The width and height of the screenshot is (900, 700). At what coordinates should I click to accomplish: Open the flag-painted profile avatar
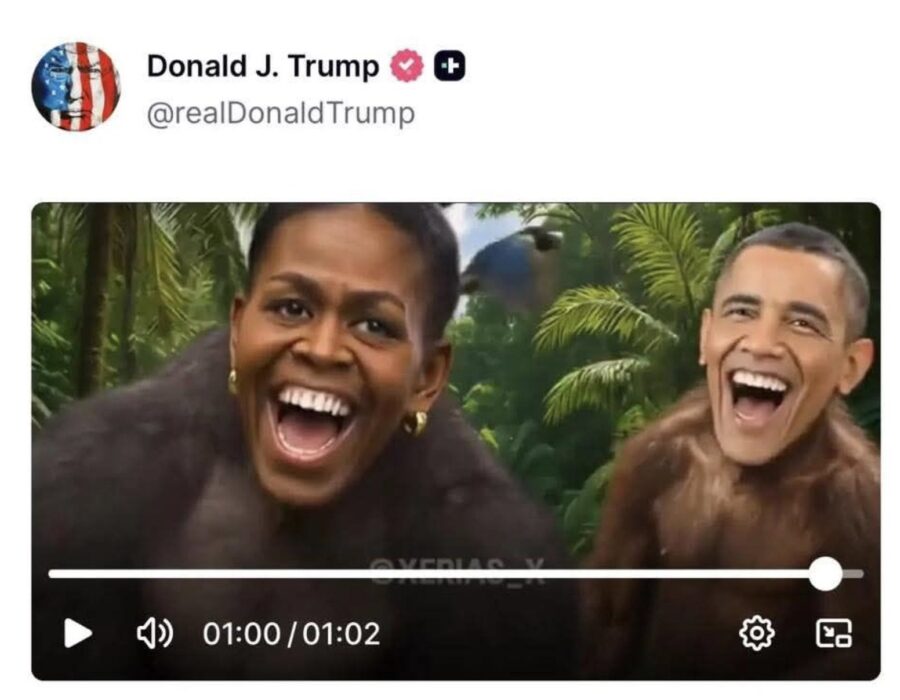(x=76, y=87)
